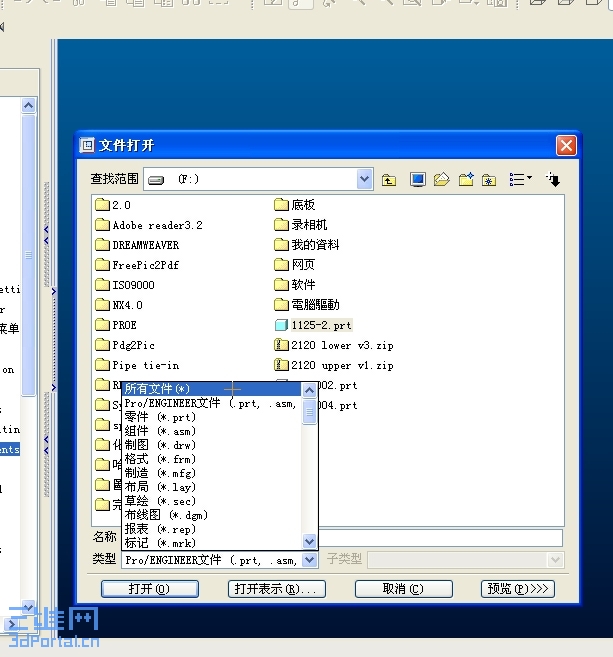The height and width of the screenshot is (657, 613).
Task: Click the 打开(O) button
Action: (x=150, y=589)
